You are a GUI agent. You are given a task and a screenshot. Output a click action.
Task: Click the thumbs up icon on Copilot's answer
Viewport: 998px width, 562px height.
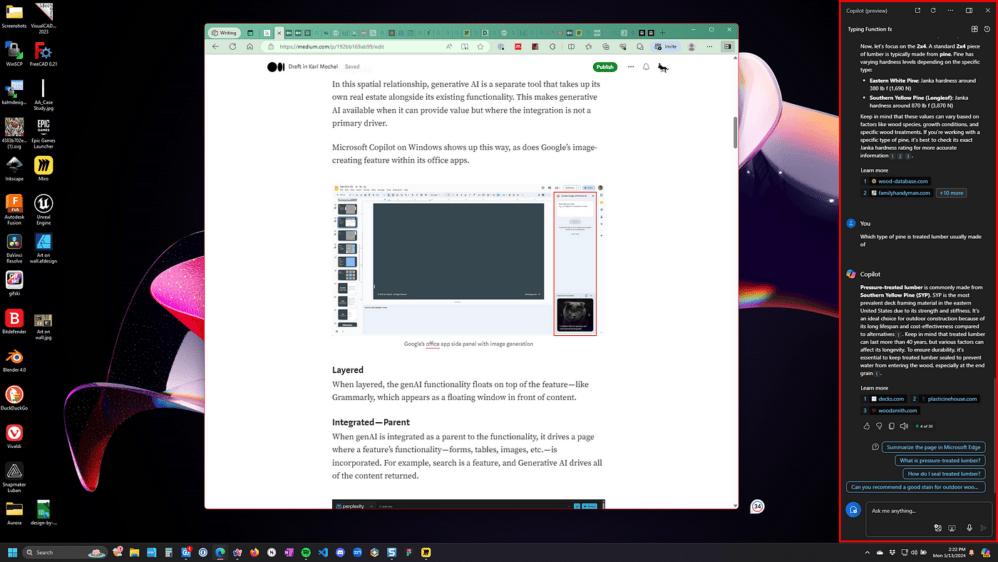pos(866,426)
